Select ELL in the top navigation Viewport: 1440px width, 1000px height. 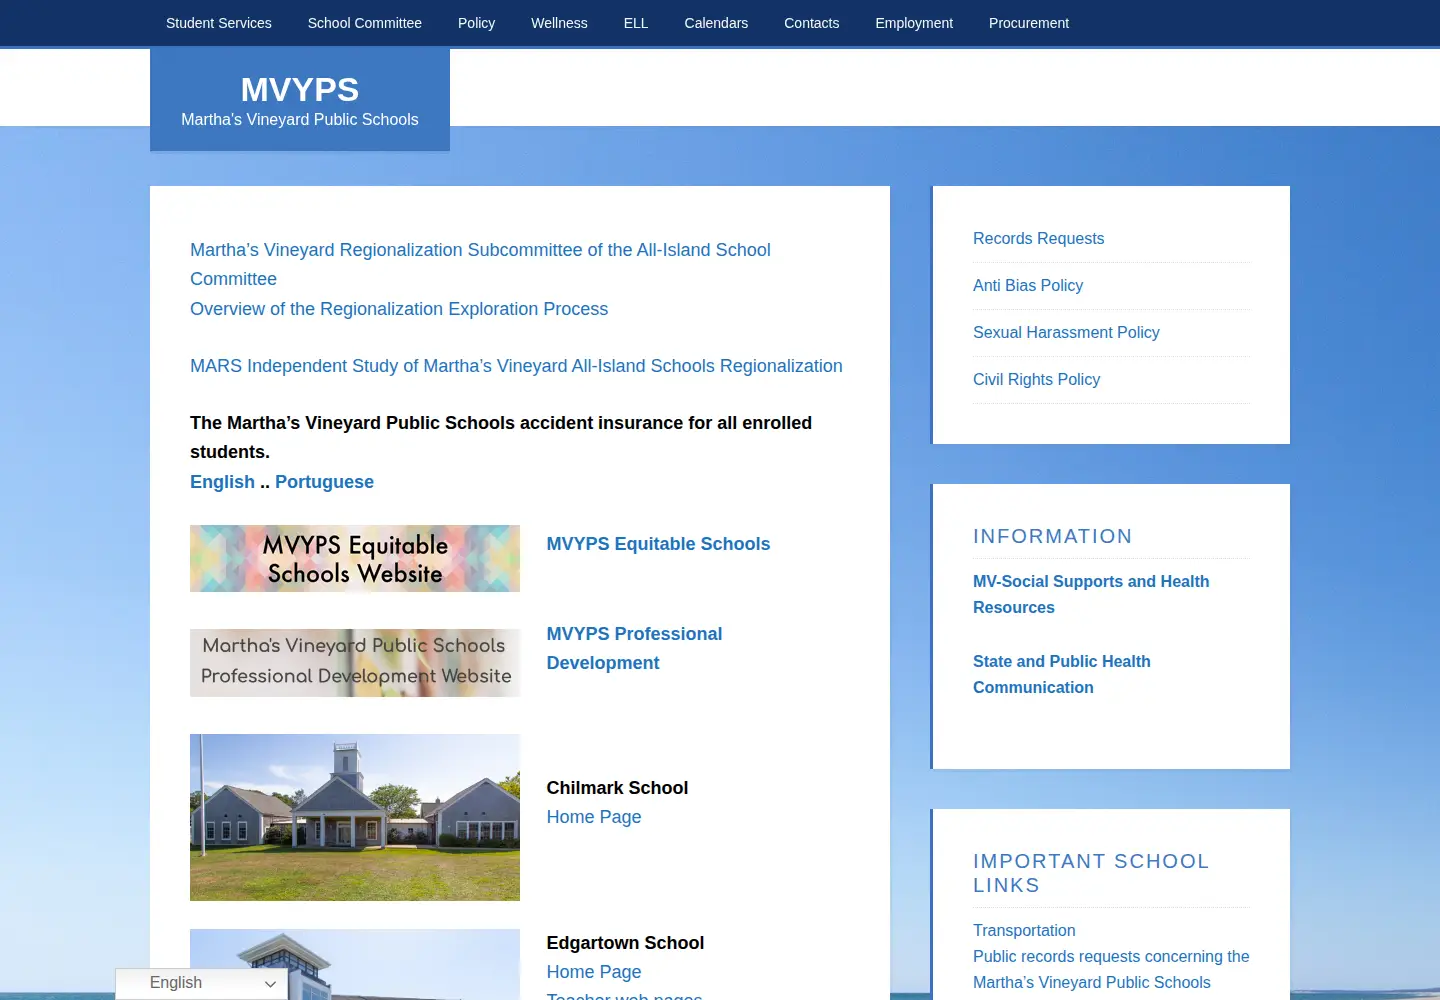636,23
